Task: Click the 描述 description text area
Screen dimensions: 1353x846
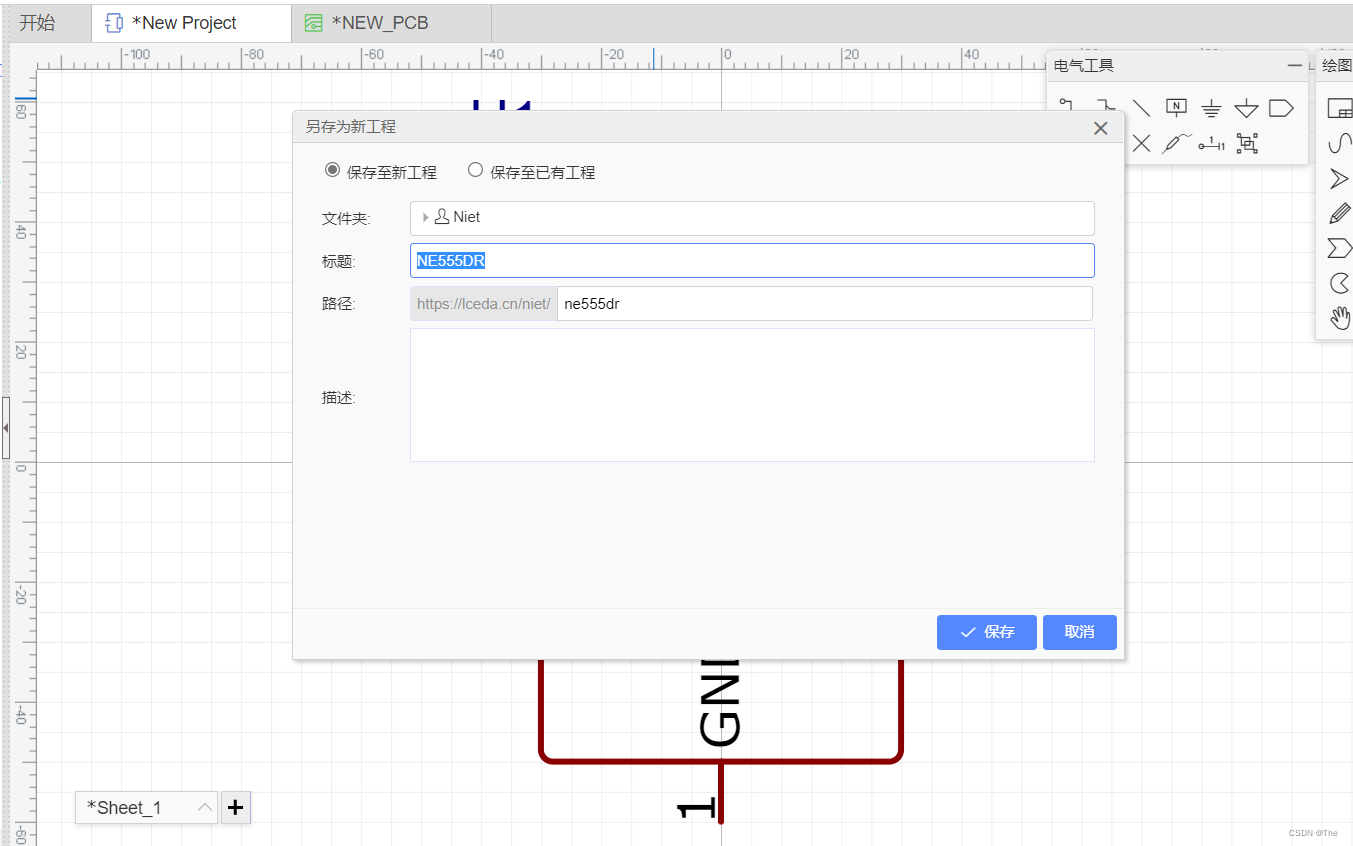Action: pyautogui.click(x=752, y=395)
